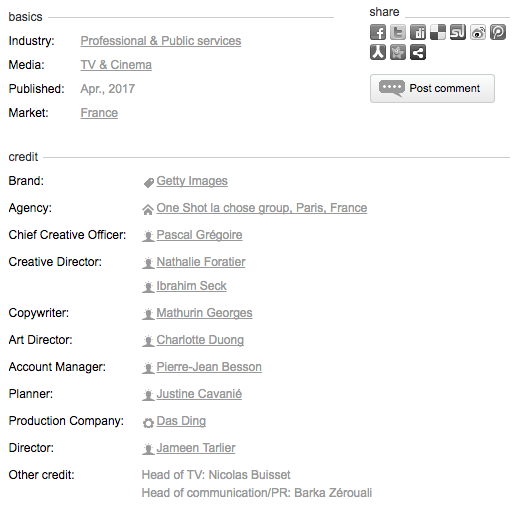This screenshot has height=520, width=517.
Task: Share to Weibo icon
Action: (x=478, y=32)
